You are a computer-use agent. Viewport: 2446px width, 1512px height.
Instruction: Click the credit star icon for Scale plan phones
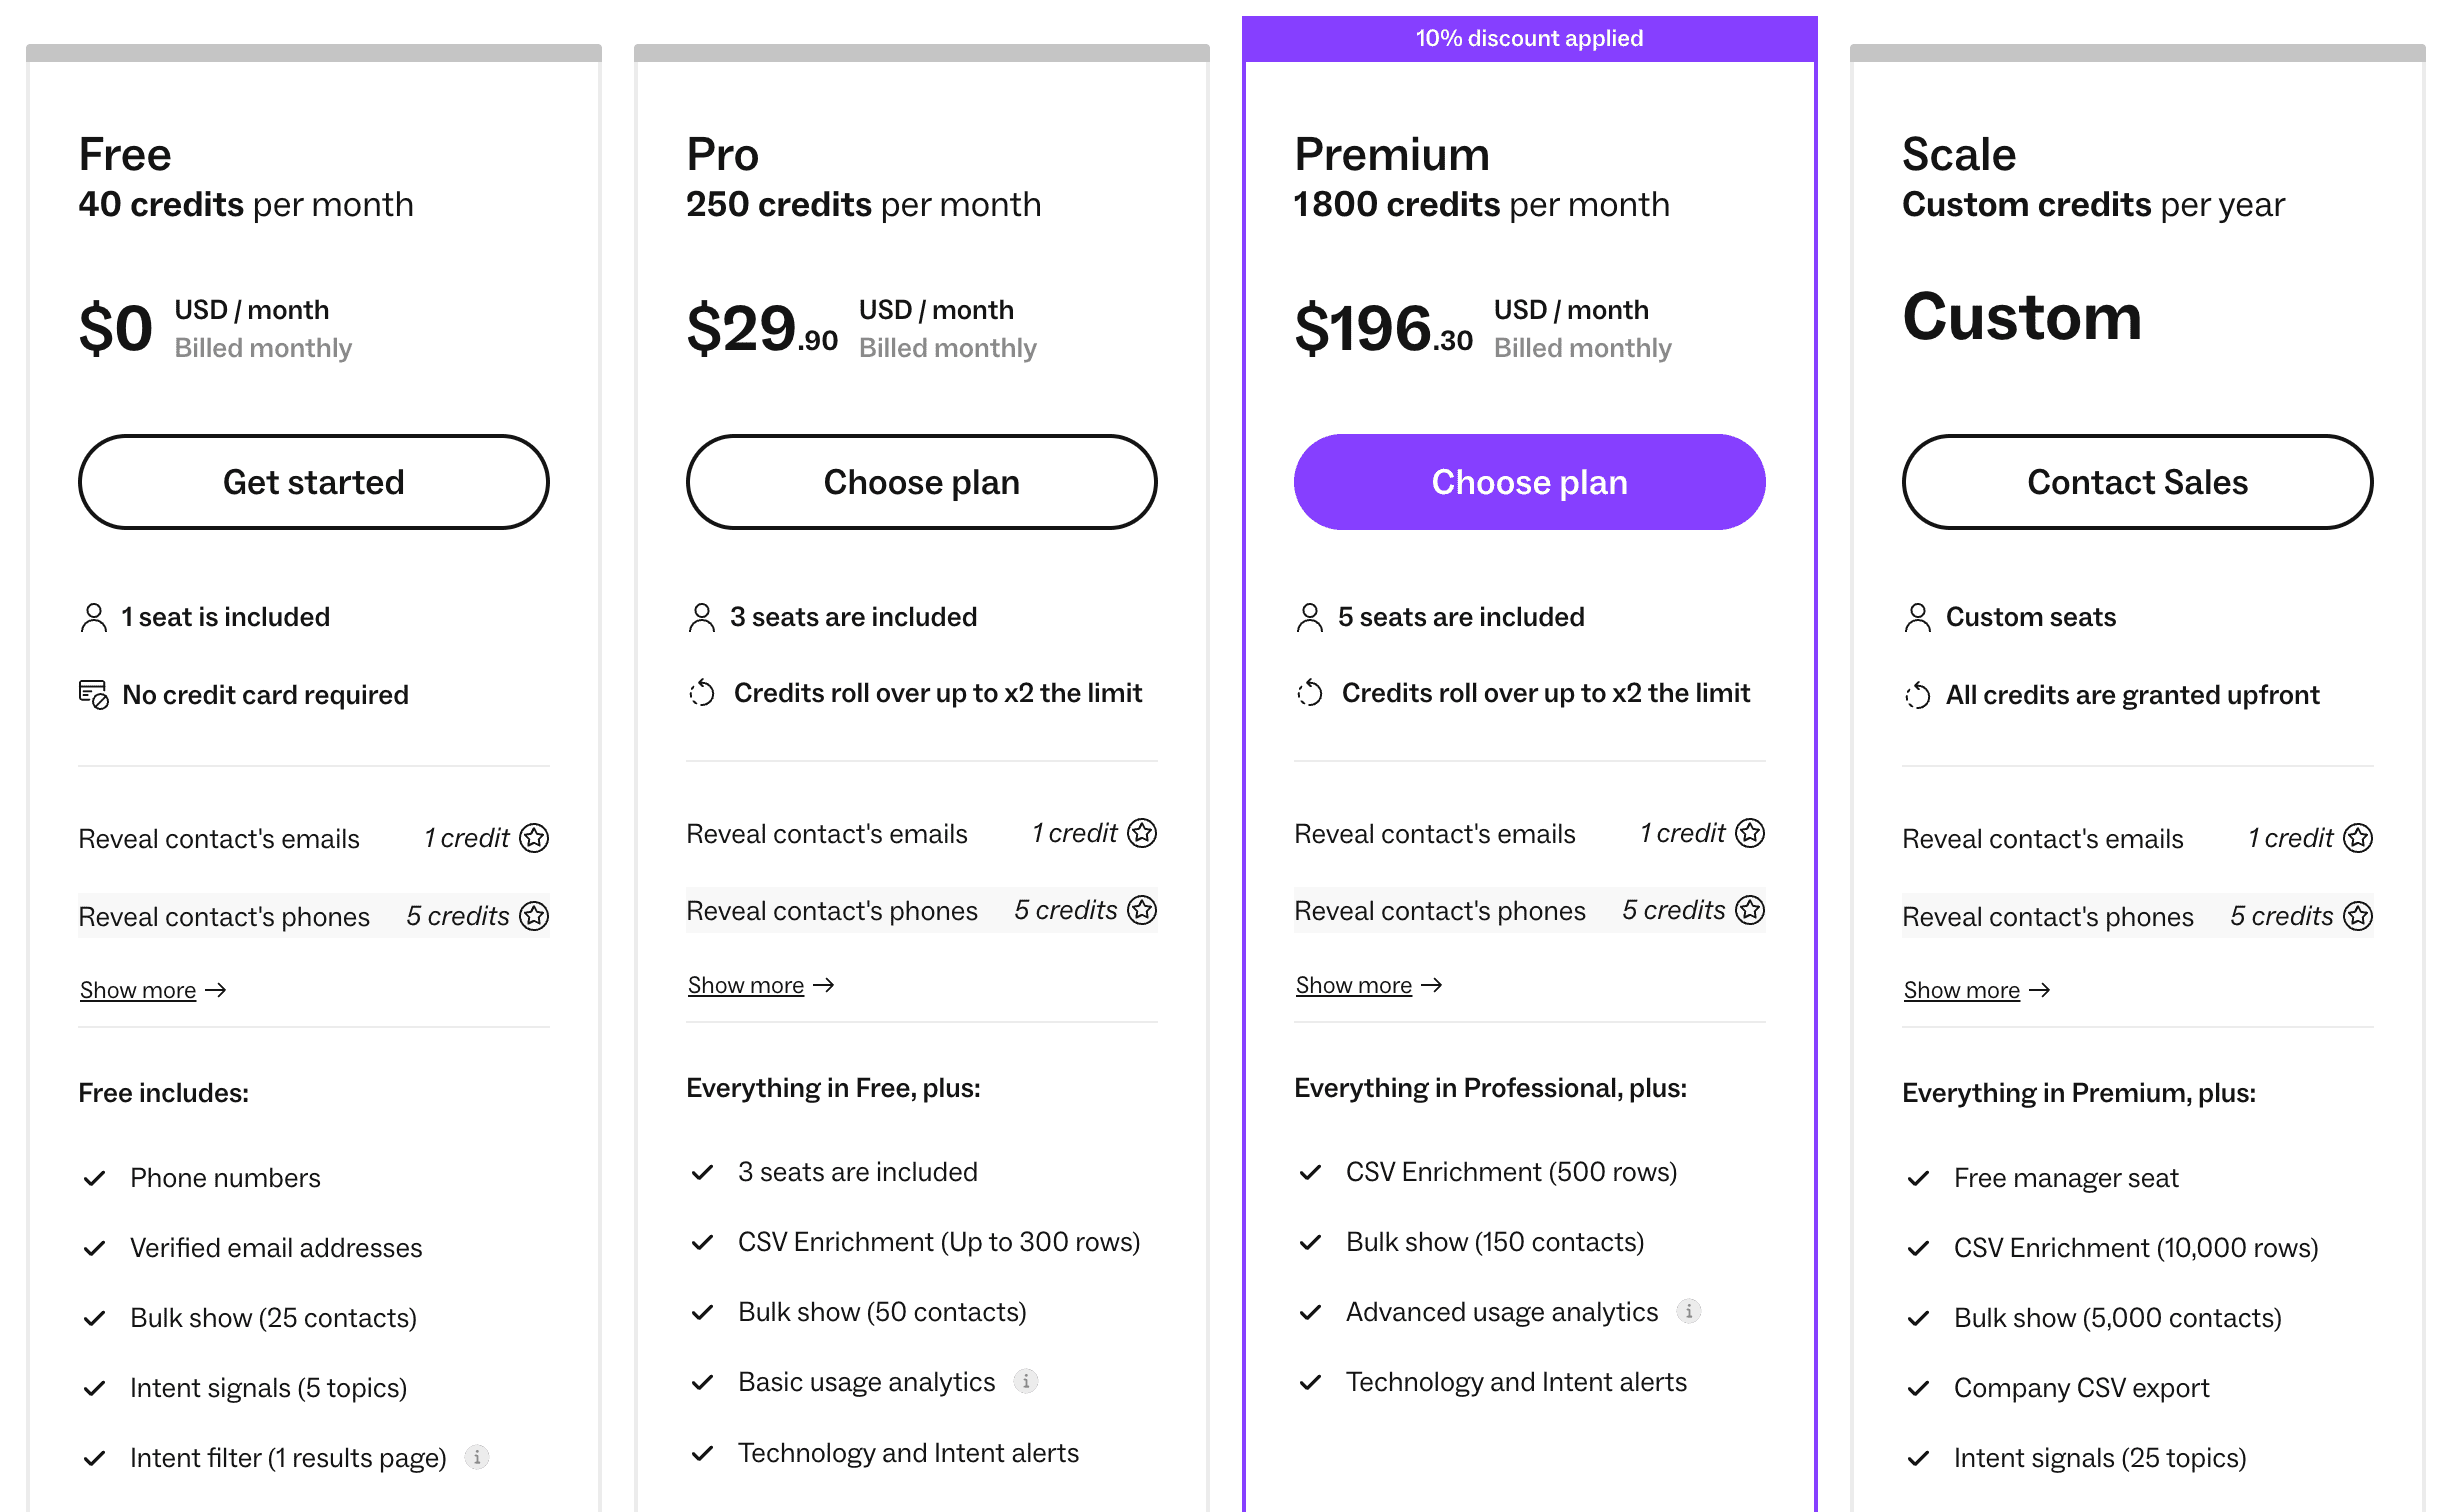(2358, 916)
